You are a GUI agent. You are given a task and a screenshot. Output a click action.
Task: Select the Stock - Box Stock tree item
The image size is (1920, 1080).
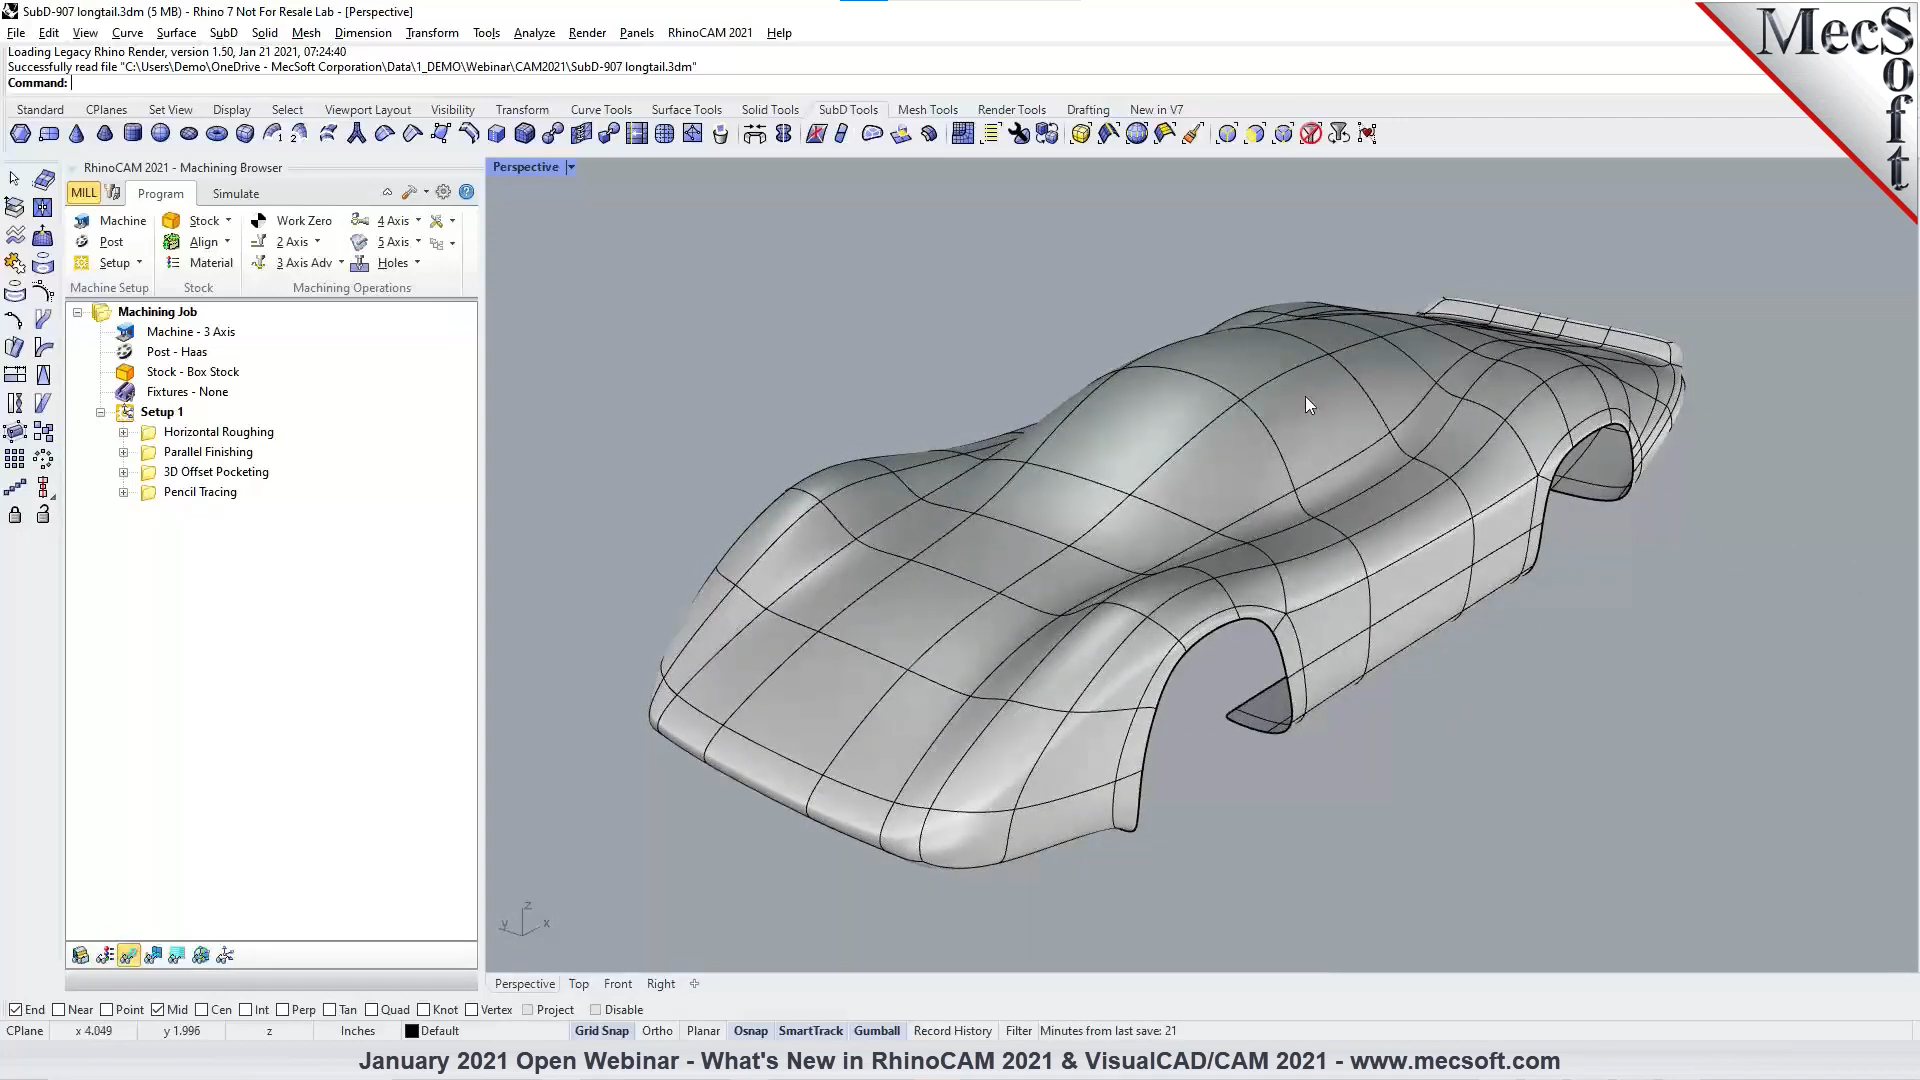[x=192, y=372]
